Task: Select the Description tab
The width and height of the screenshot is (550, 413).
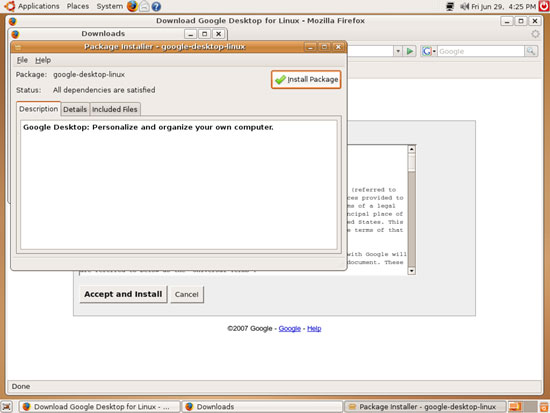Action: (38, 109)
